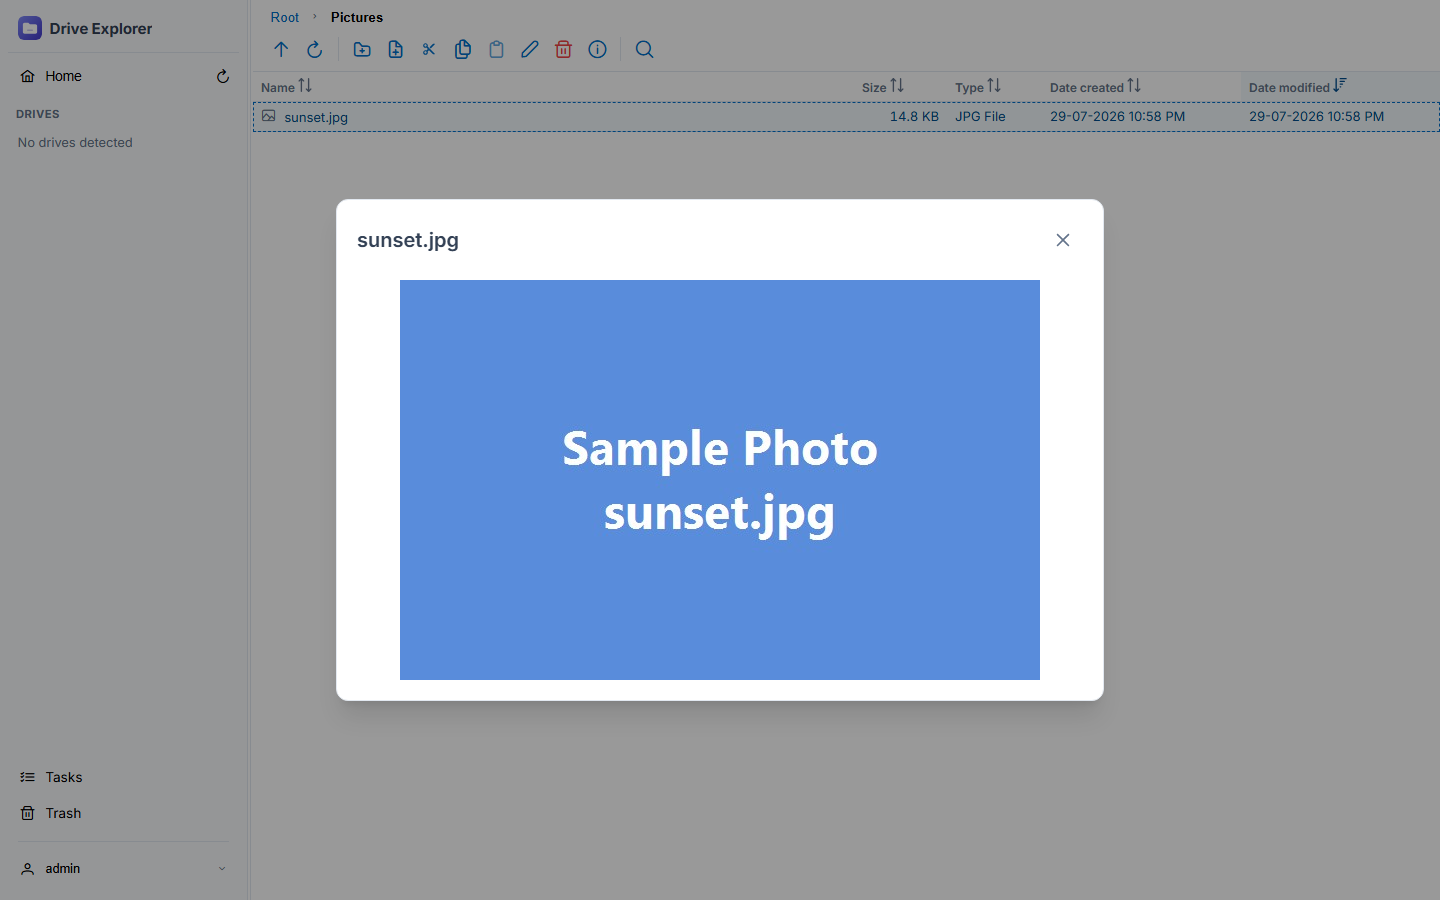
Task: Click the admin user icon
Action: [28, 869]
